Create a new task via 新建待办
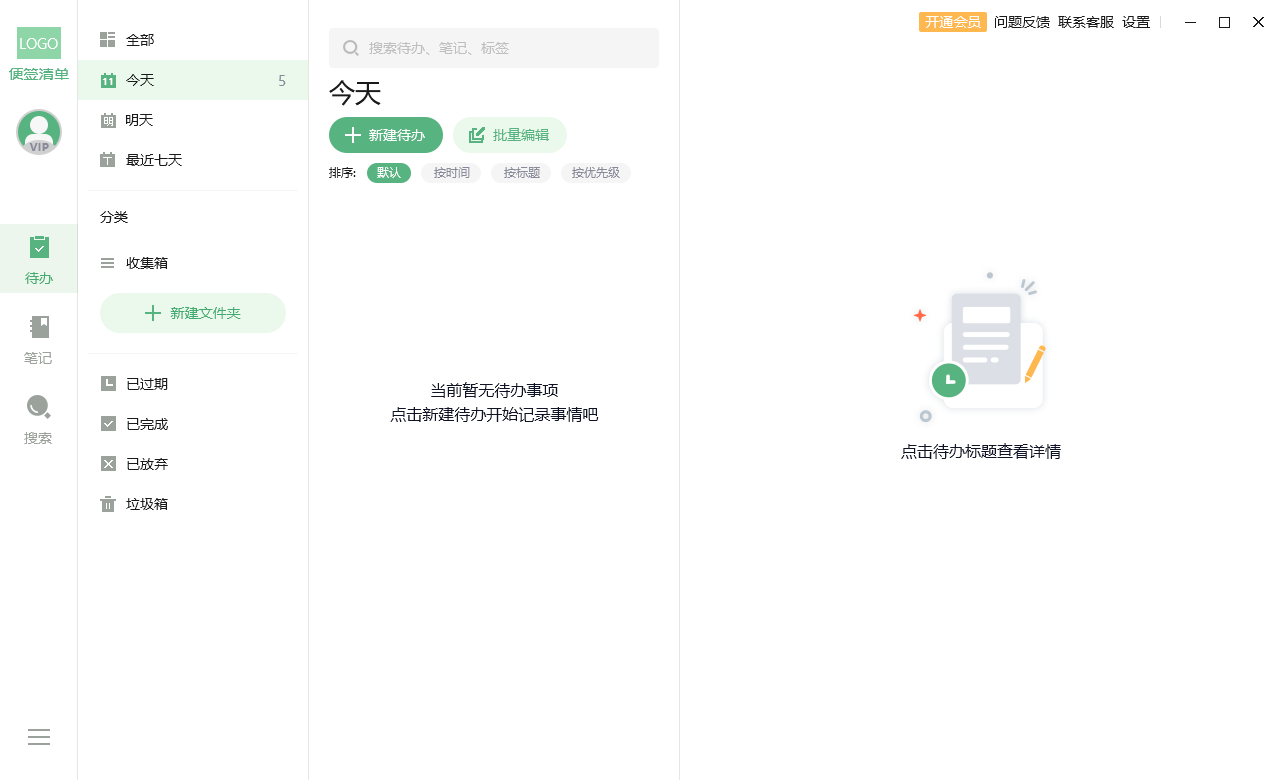Screen dimensions: 1280x780 [386, 135]
